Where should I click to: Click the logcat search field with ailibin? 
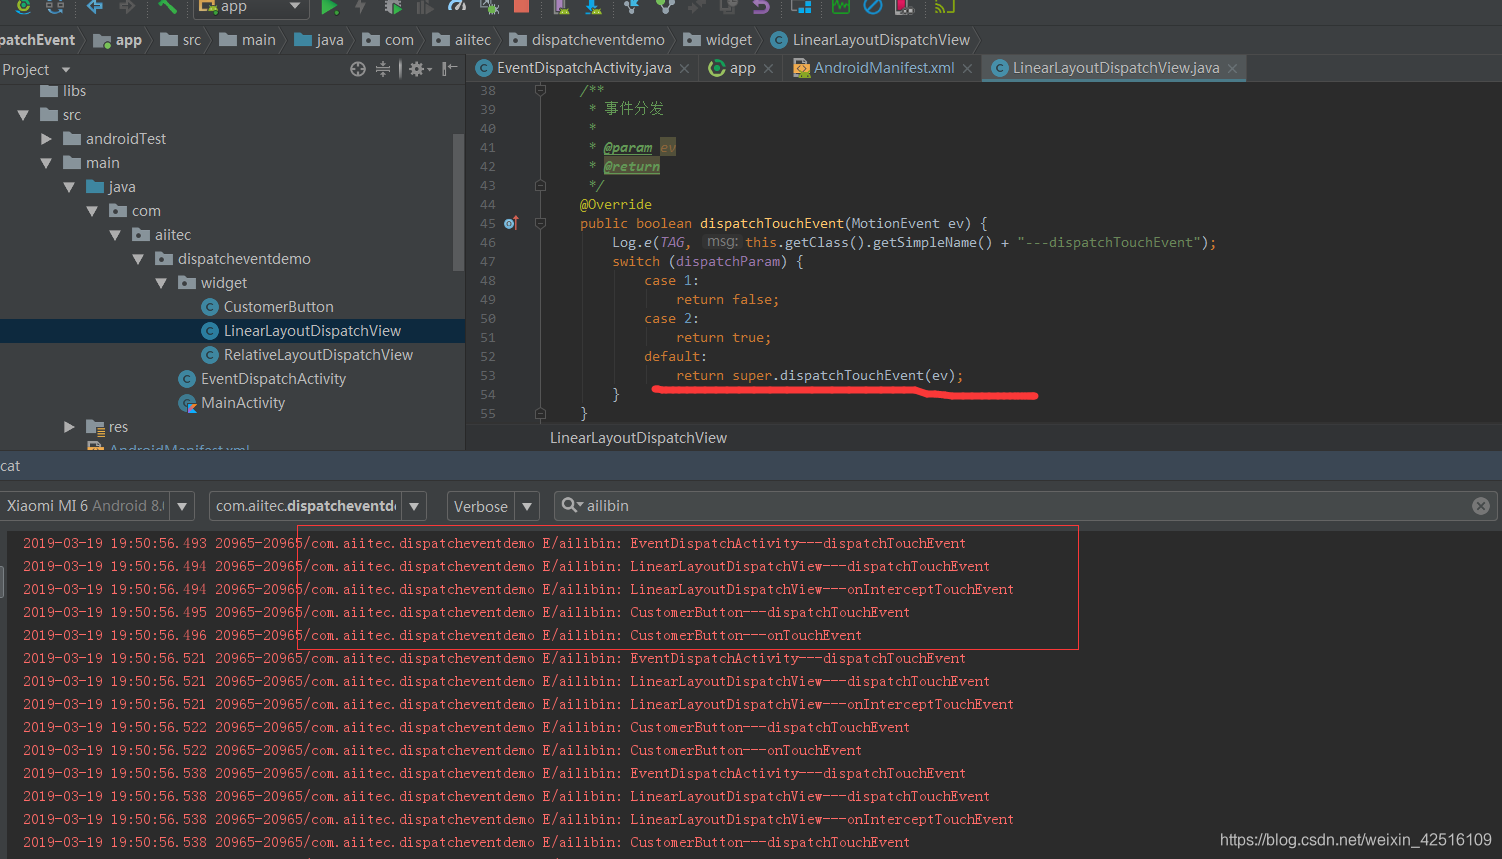1025,506
